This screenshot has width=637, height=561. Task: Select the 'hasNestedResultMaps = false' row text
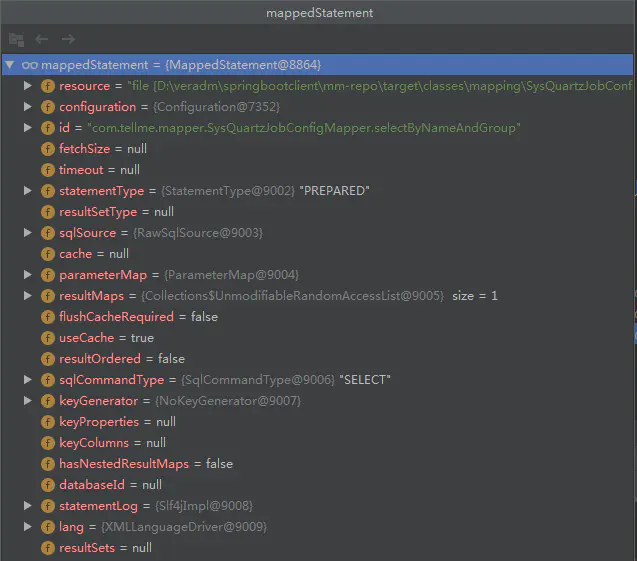pyautogui.click(x=146, y=464)
